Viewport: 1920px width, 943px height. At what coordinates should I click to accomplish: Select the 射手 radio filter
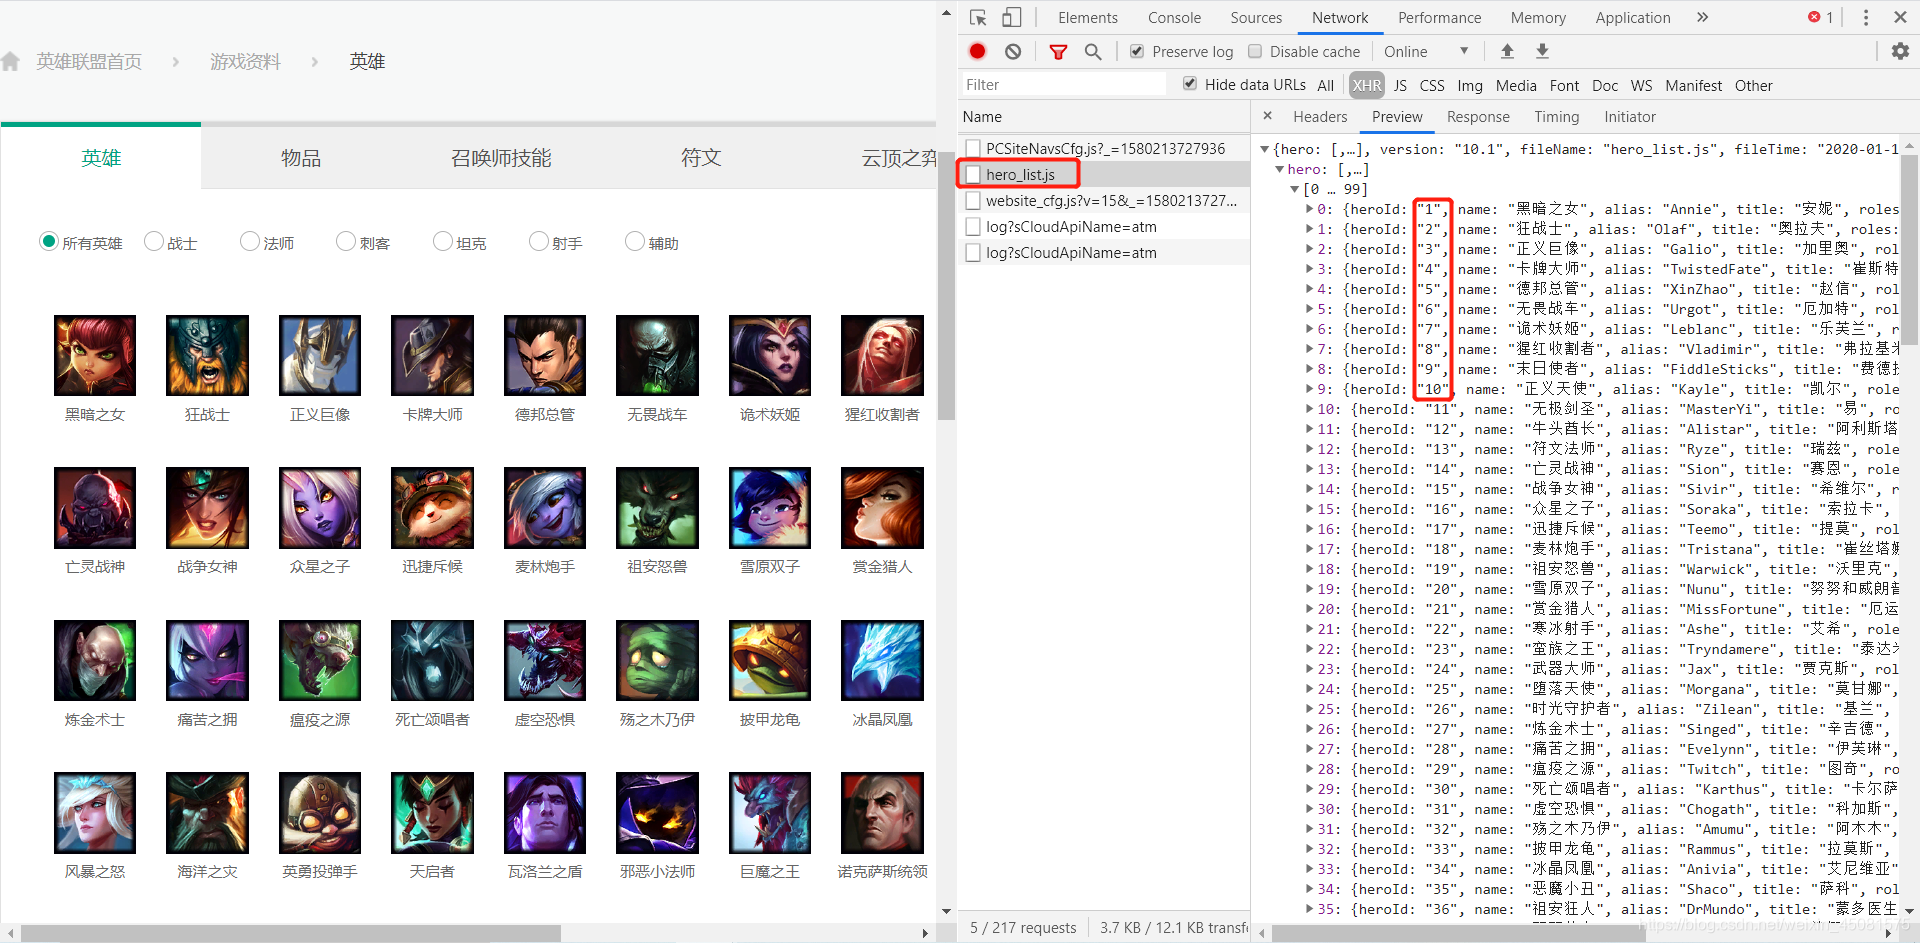click(x=539, y=241)
